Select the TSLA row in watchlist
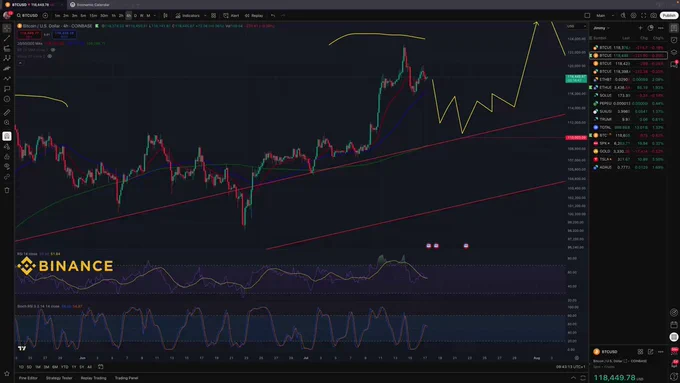 pos(628,160)
